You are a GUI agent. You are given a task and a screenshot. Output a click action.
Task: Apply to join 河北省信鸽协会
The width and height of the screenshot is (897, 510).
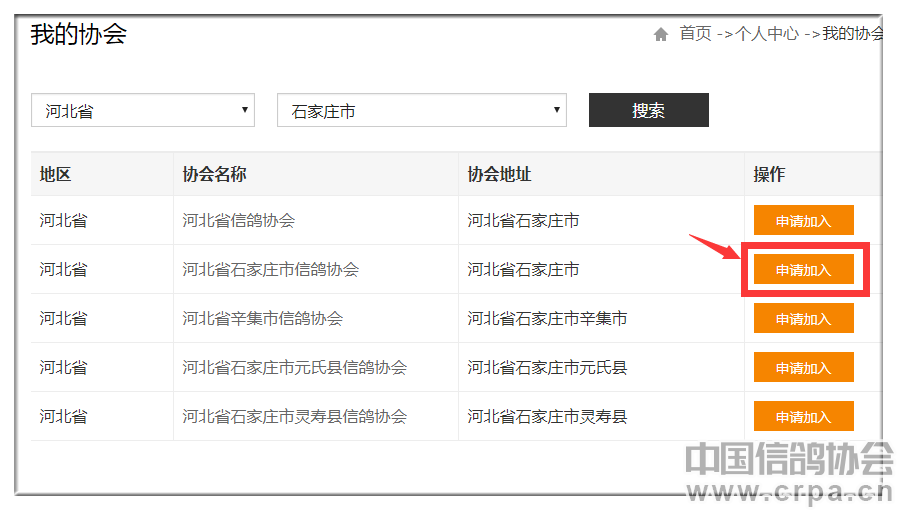pos(804,221)
